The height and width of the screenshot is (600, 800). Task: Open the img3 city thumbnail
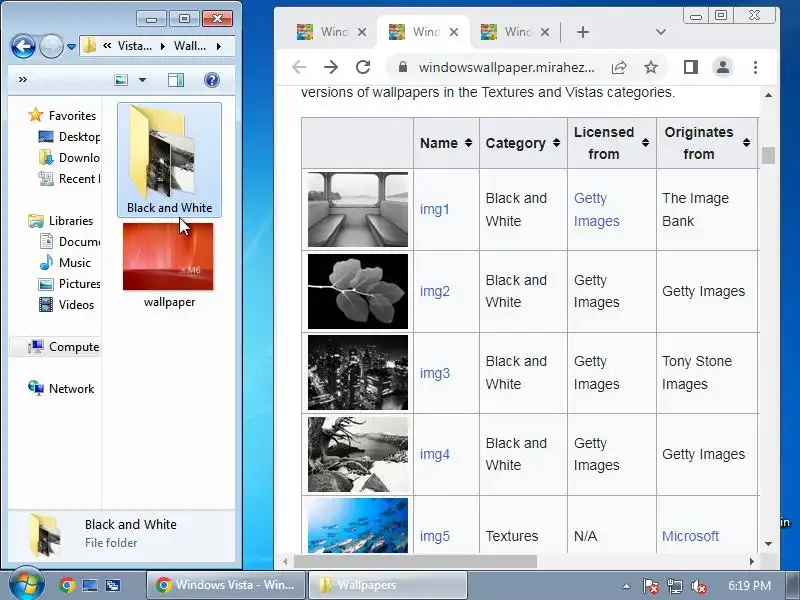click(358, 372)
